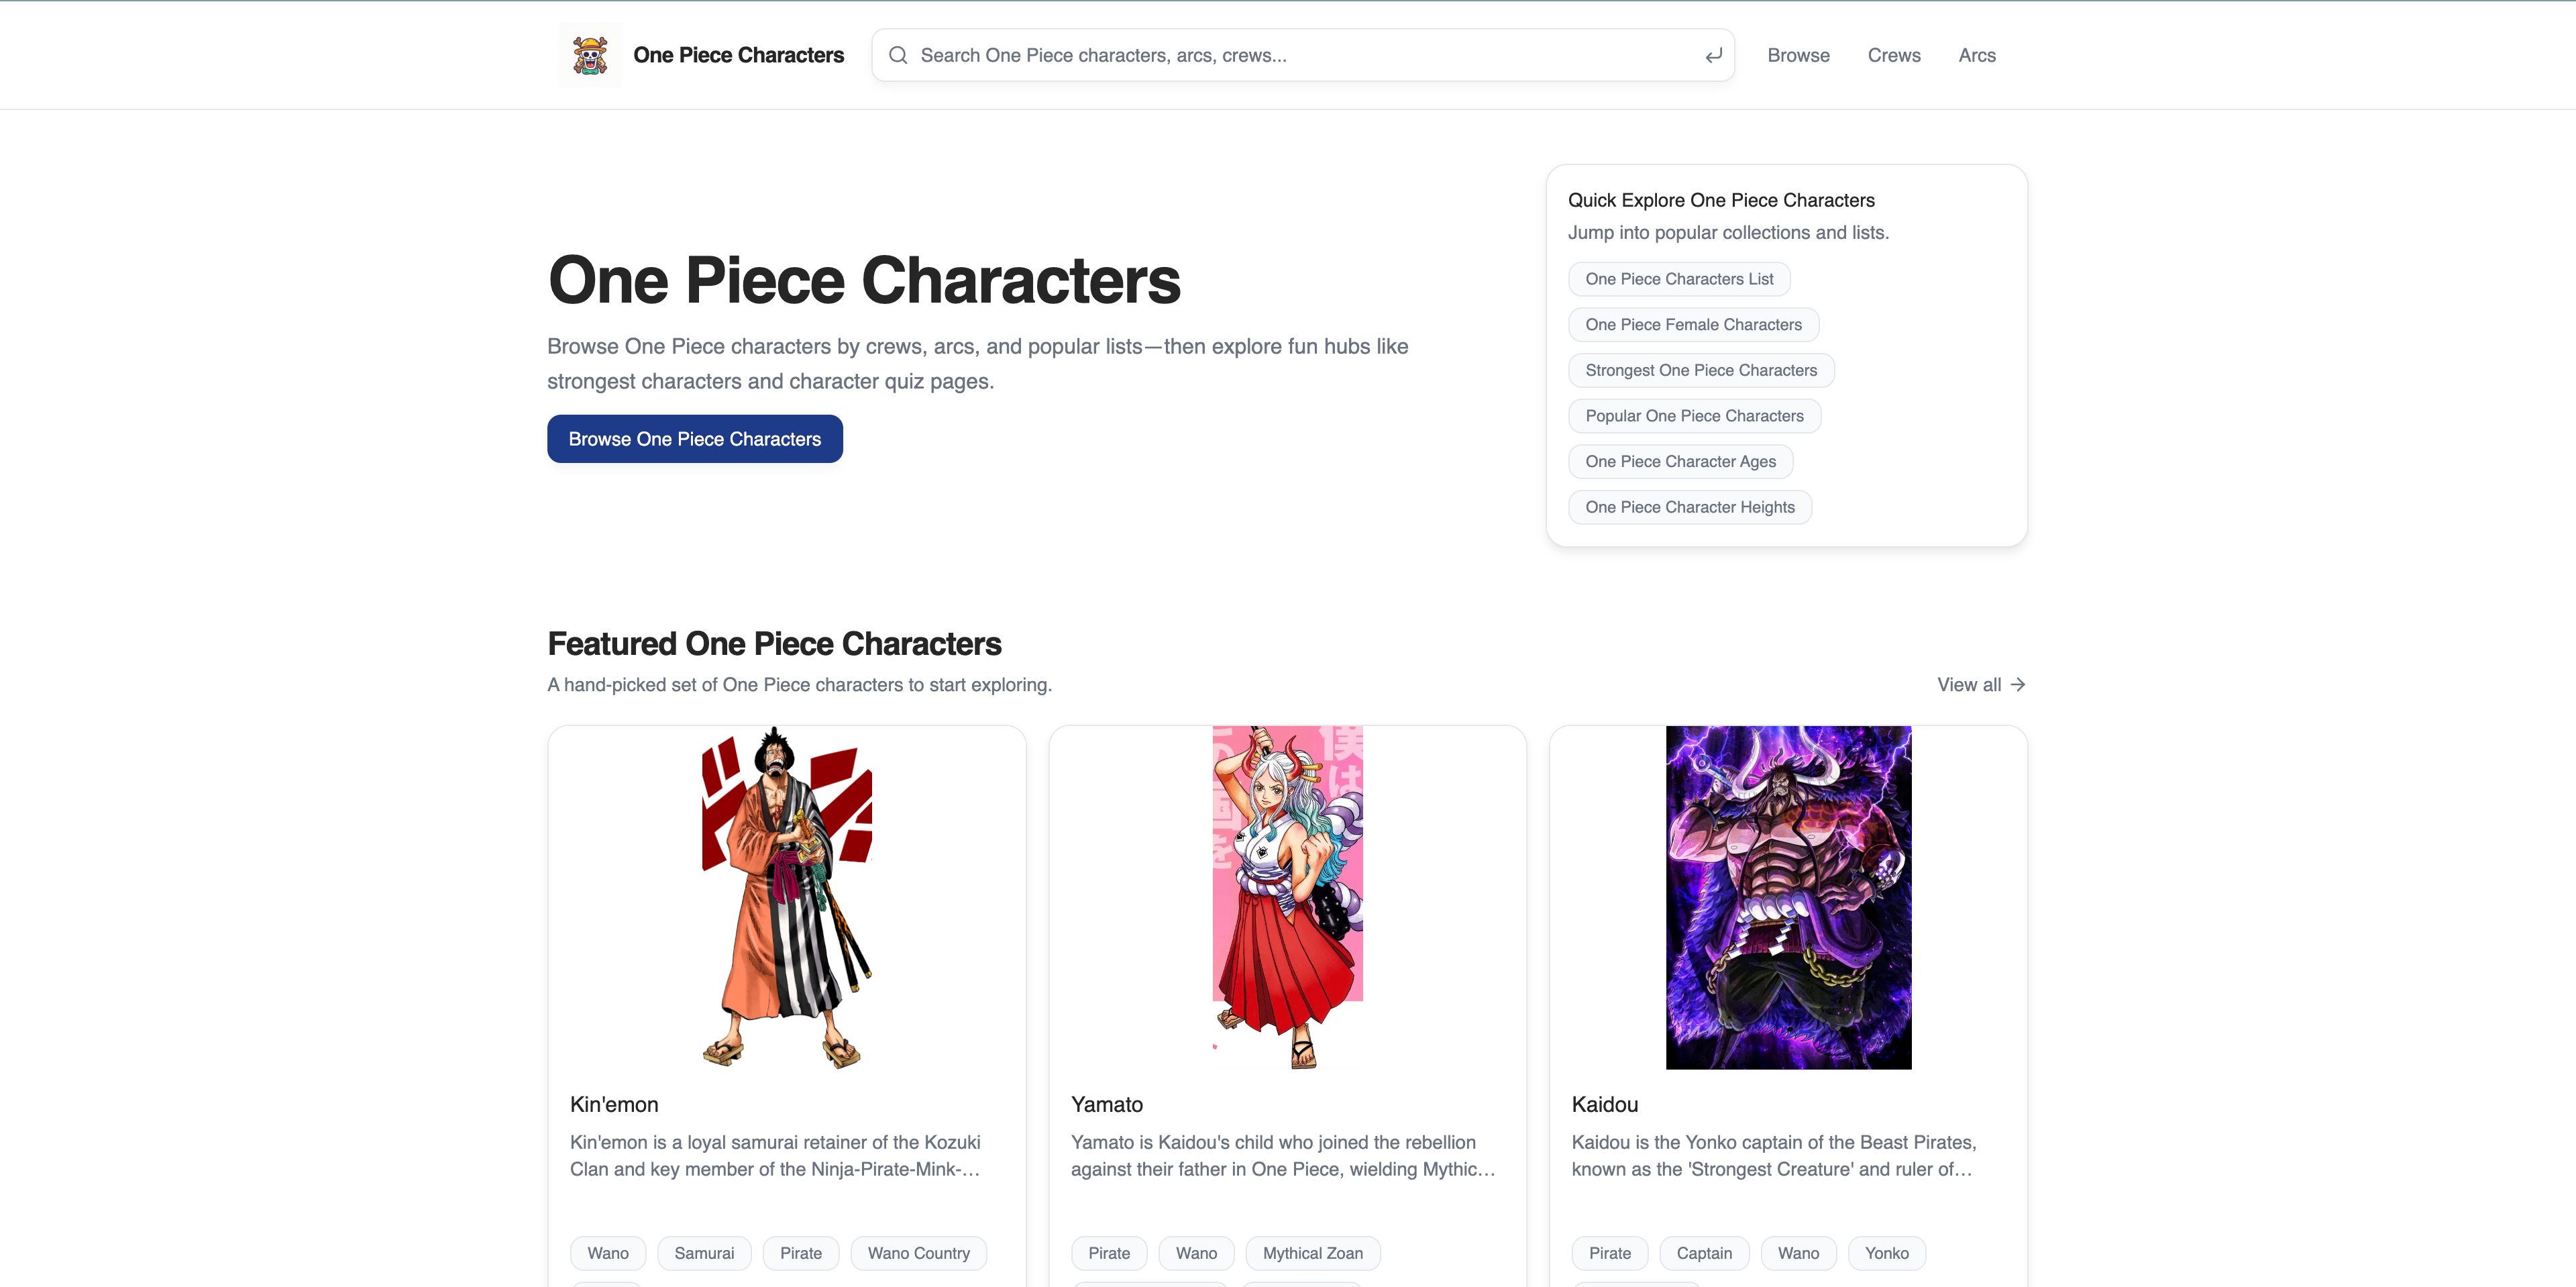
Task: Click the Browse One Piece Characters button
Action: [694, 438]
